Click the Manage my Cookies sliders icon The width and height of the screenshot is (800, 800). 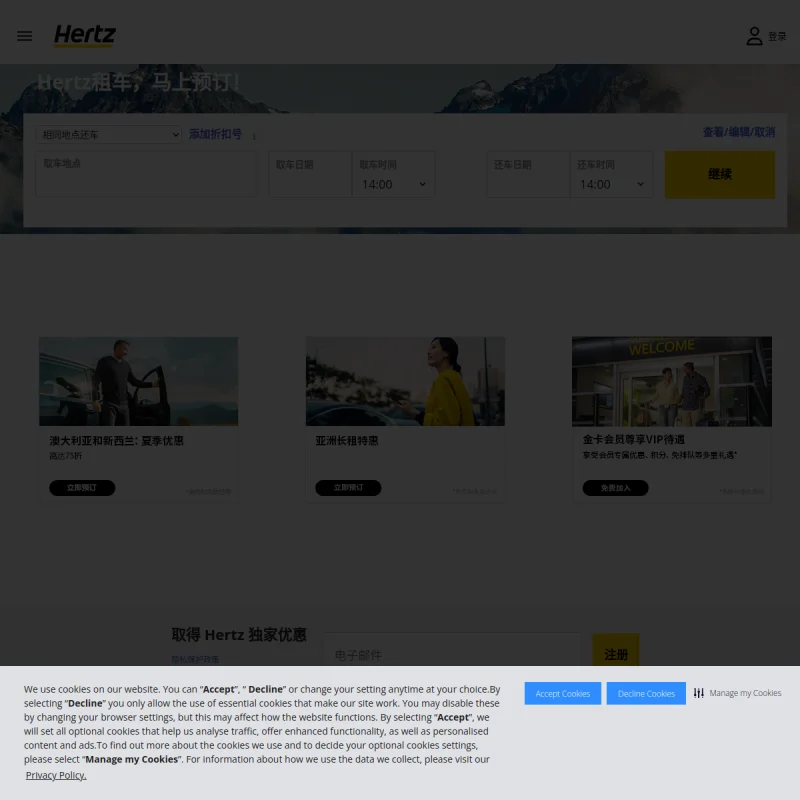click(698, 693)
